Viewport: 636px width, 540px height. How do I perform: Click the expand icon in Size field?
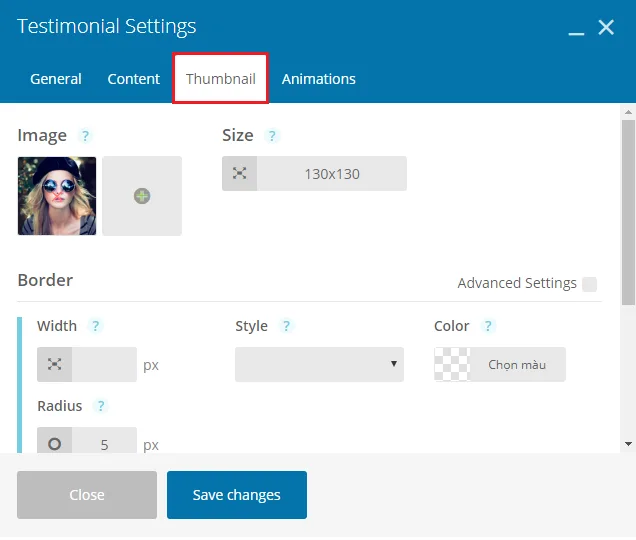pos(240,174)
